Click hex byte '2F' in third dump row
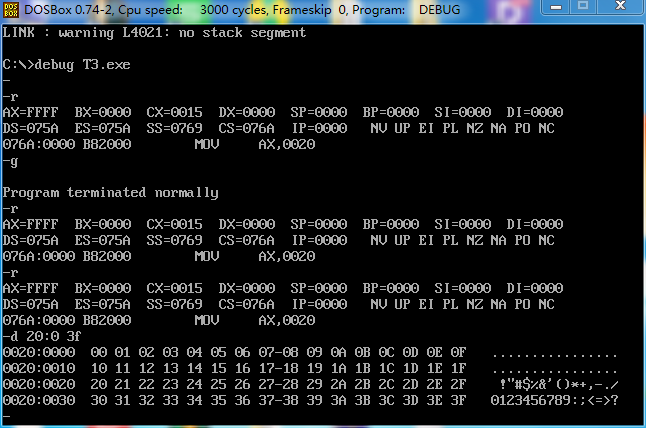Image resolution: width=646 pixels, height=428 pixels. 458,384
